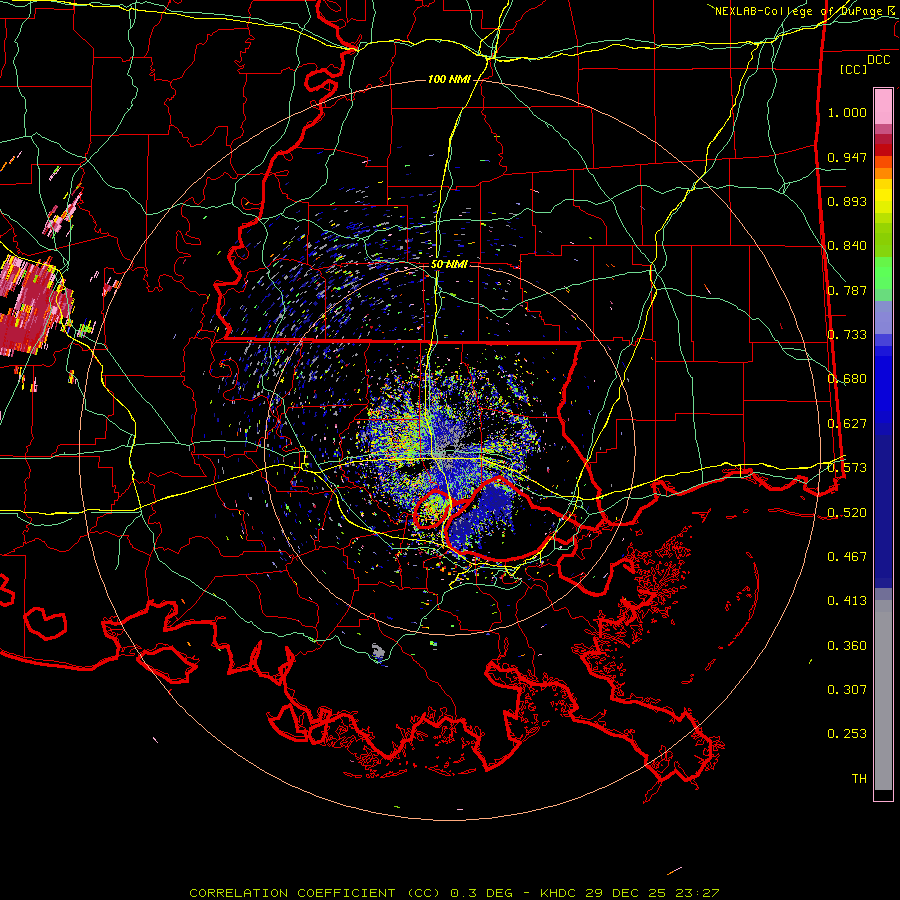Click the 0.520 colorbar value
The height and width of the screenshot is (900, 900).
847,512
